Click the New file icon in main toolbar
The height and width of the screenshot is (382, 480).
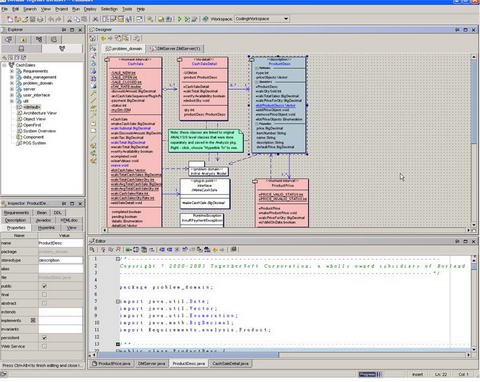tap(10, 19)
